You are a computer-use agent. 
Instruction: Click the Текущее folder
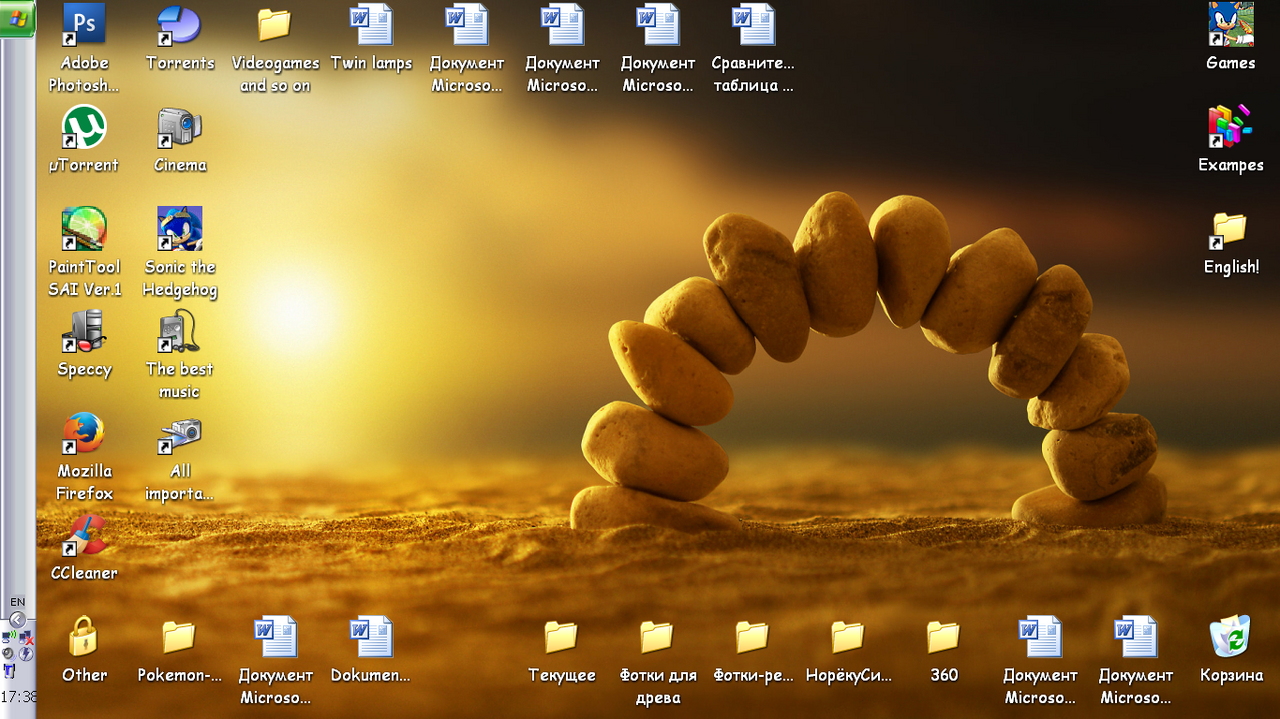561,638
